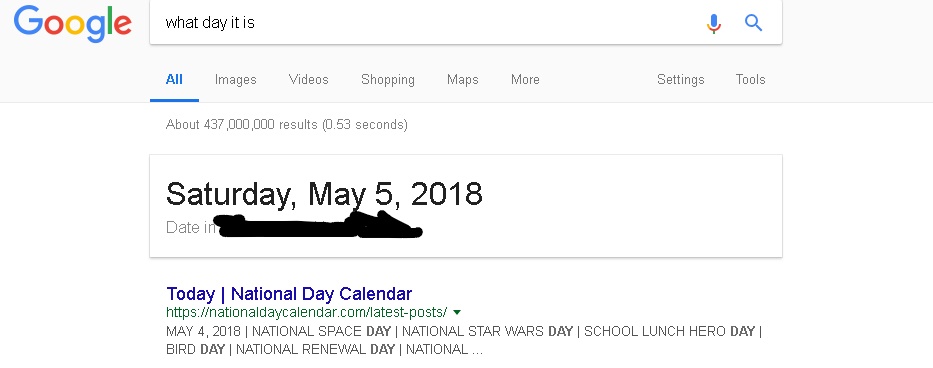This screenshot has height=368, width=933.
Task: Expand the More search categories menu
Action: tap(525, 79)
